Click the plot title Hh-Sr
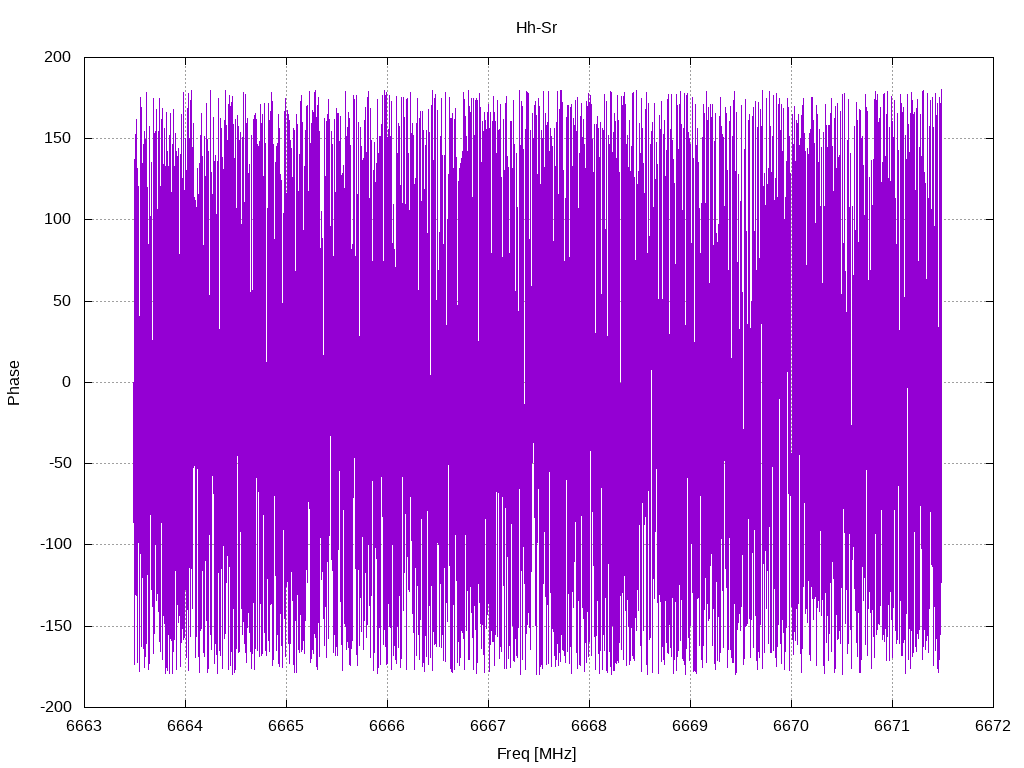This screenshot has height=768, width=1024. pos(536,28)
